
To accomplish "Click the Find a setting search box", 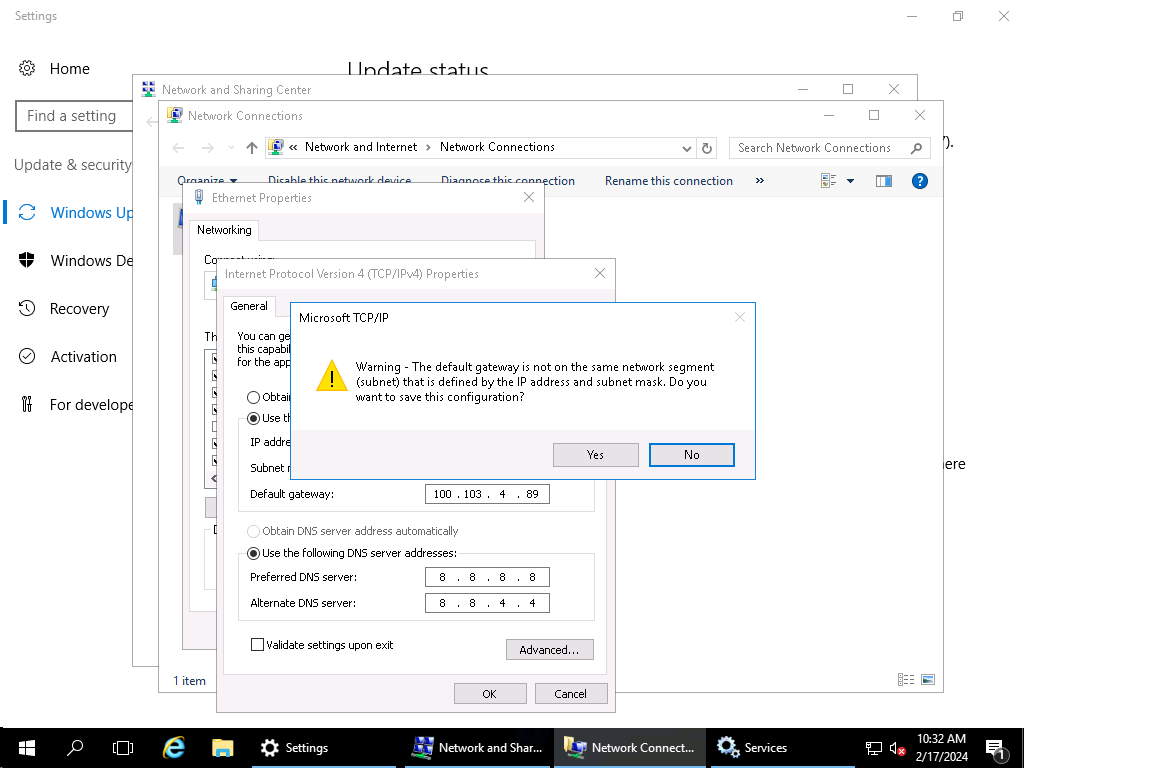I will [73, 116].
